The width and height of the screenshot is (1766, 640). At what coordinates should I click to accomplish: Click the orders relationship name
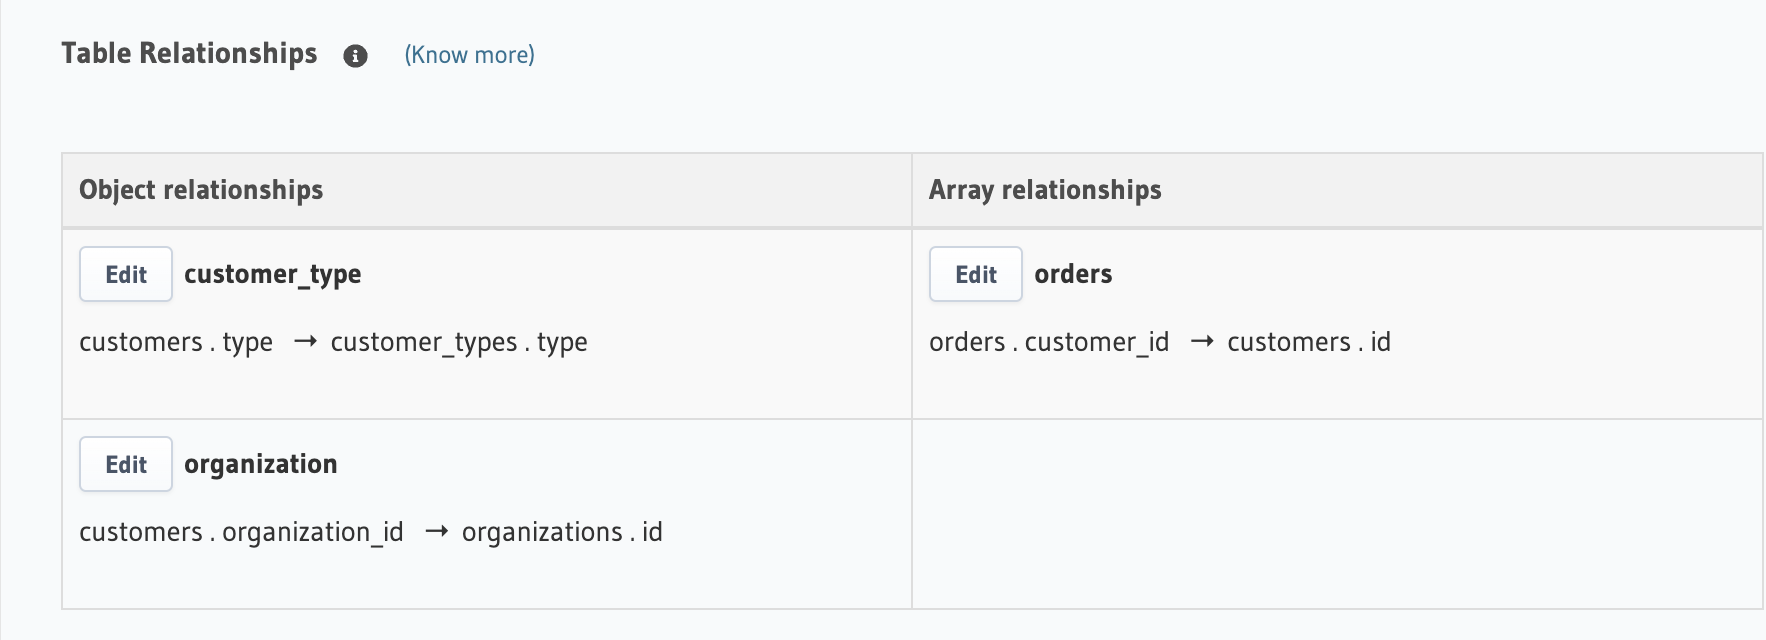[1072, 274]
